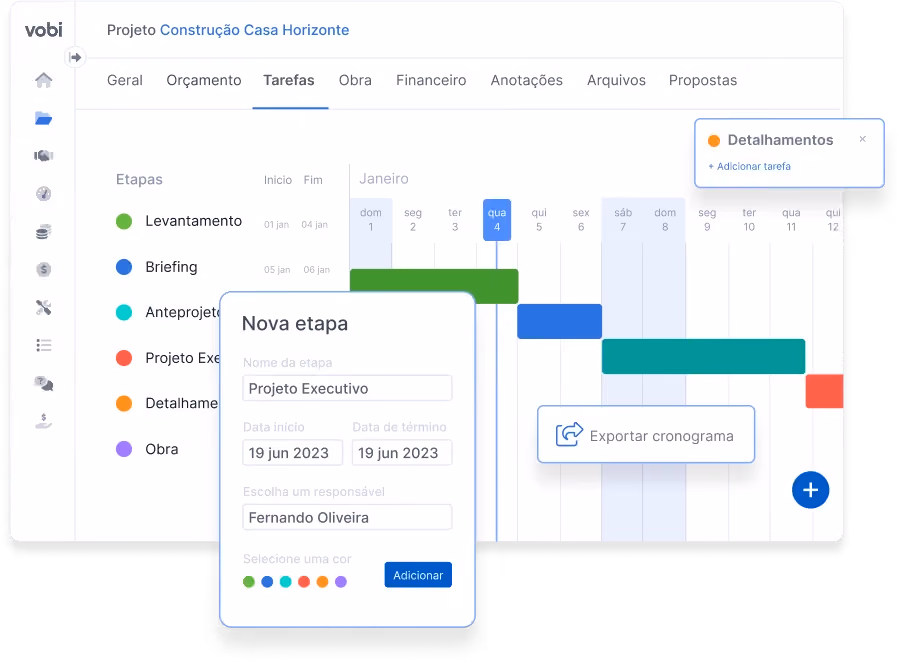Image resolution: width=903 pixels, height=664 pixels.
Task: Select the blue folder projects icon
Action: pos(44,118)
